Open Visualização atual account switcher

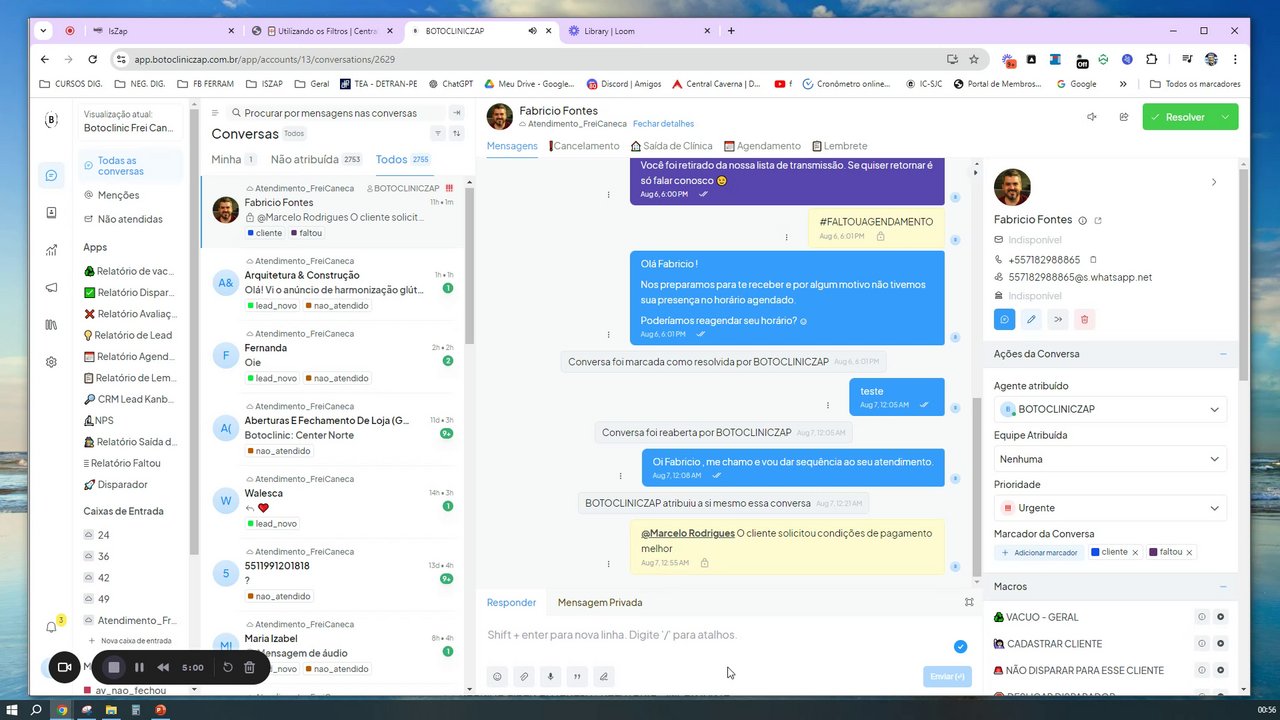(130, 121)
